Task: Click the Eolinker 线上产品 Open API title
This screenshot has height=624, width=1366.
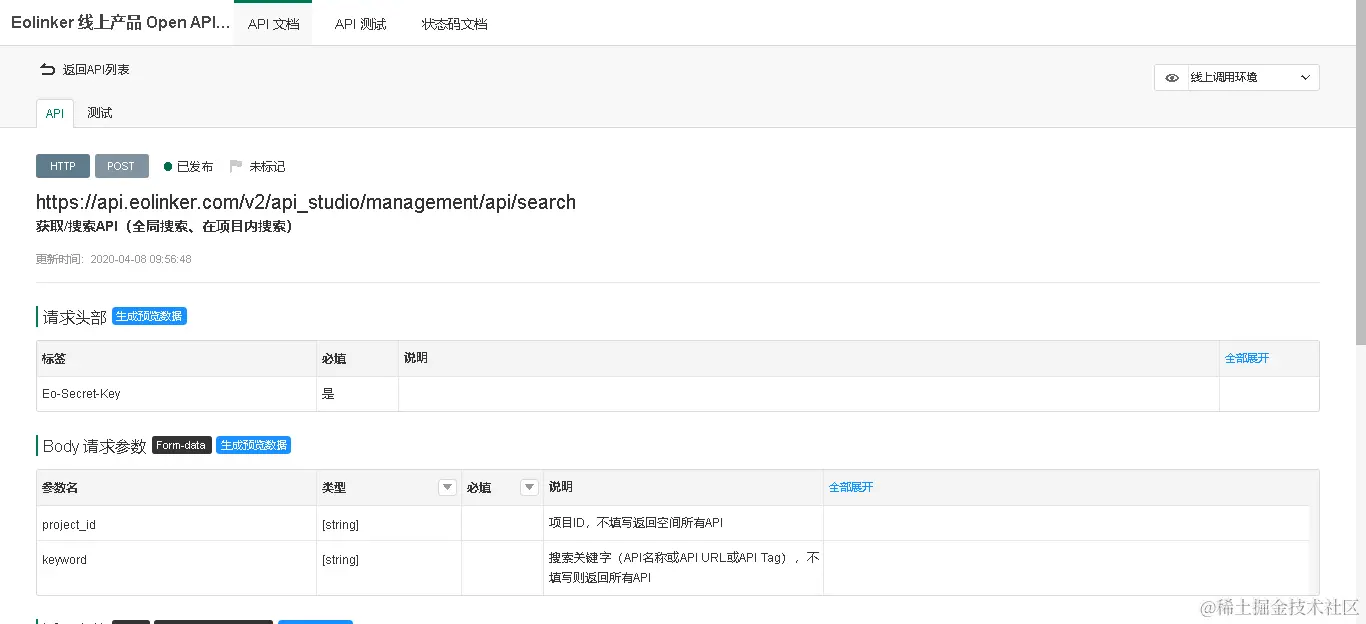Action: click(x=120, y=23)
